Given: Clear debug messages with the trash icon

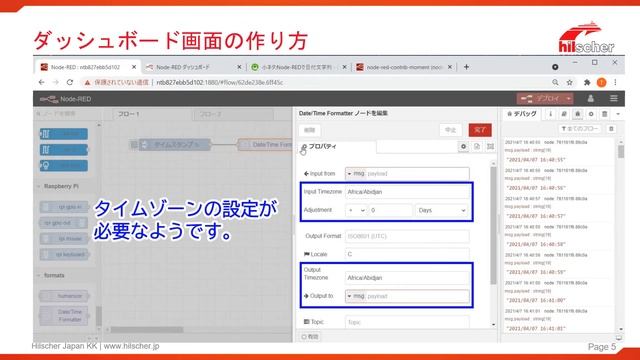Looking at the screenshot, I should [611, 129].
